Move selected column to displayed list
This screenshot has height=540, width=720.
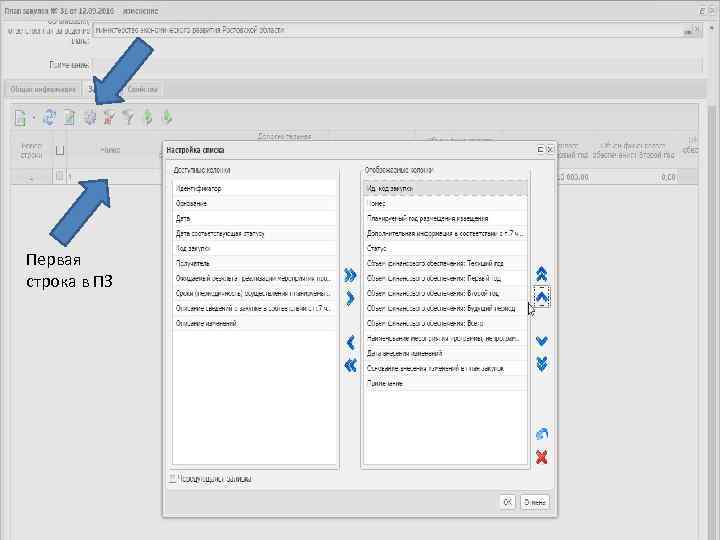(x=350, y=298)
